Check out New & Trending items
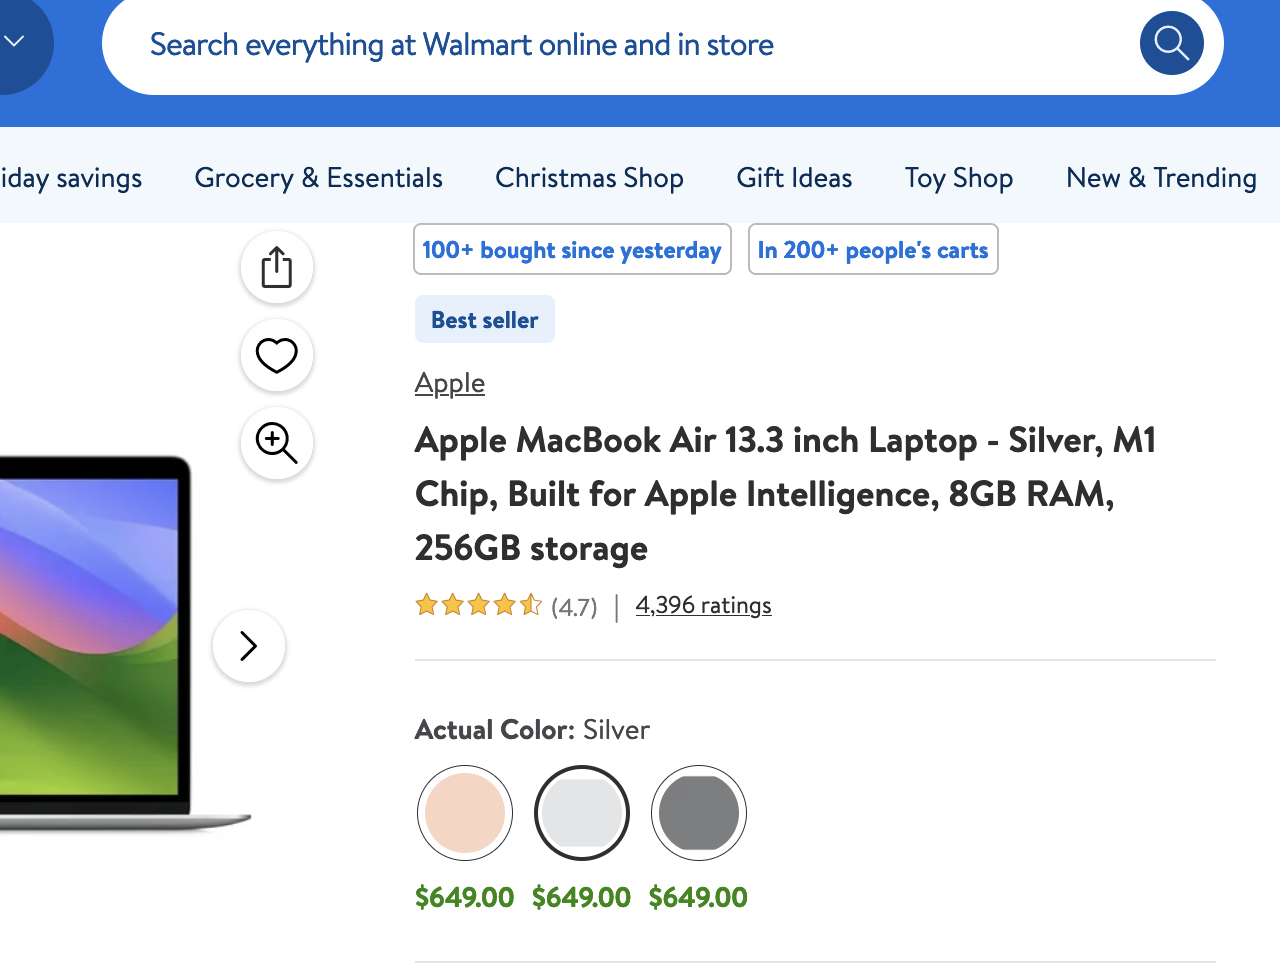This screenshot has width=1280, height=978. tap(1160, 178)
